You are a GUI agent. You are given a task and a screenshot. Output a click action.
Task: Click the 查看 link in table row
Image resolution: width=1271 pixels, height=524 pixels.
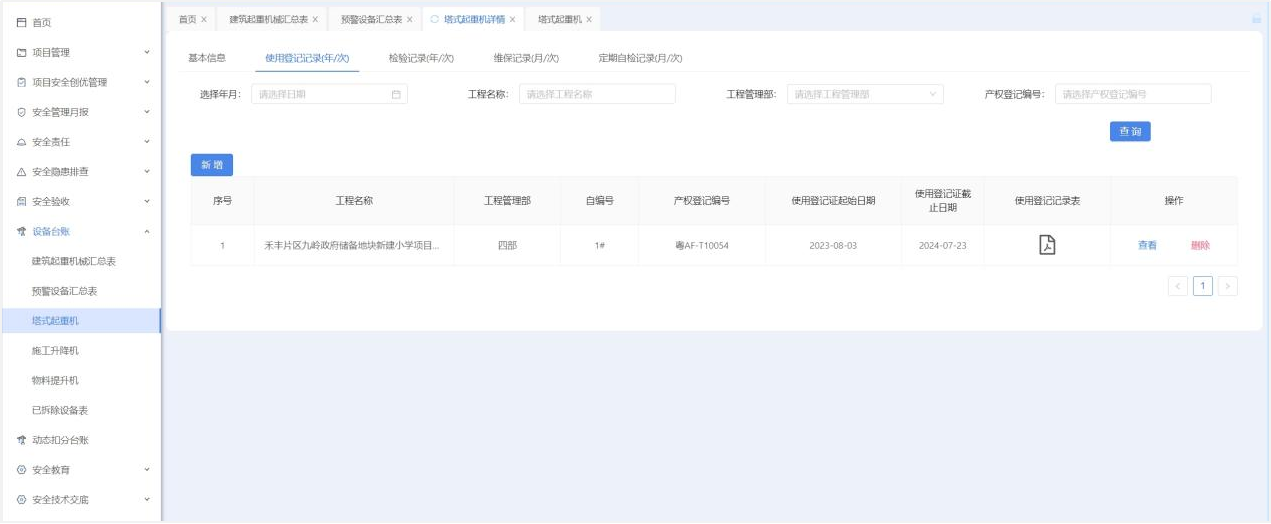[x=1147, y=245]
